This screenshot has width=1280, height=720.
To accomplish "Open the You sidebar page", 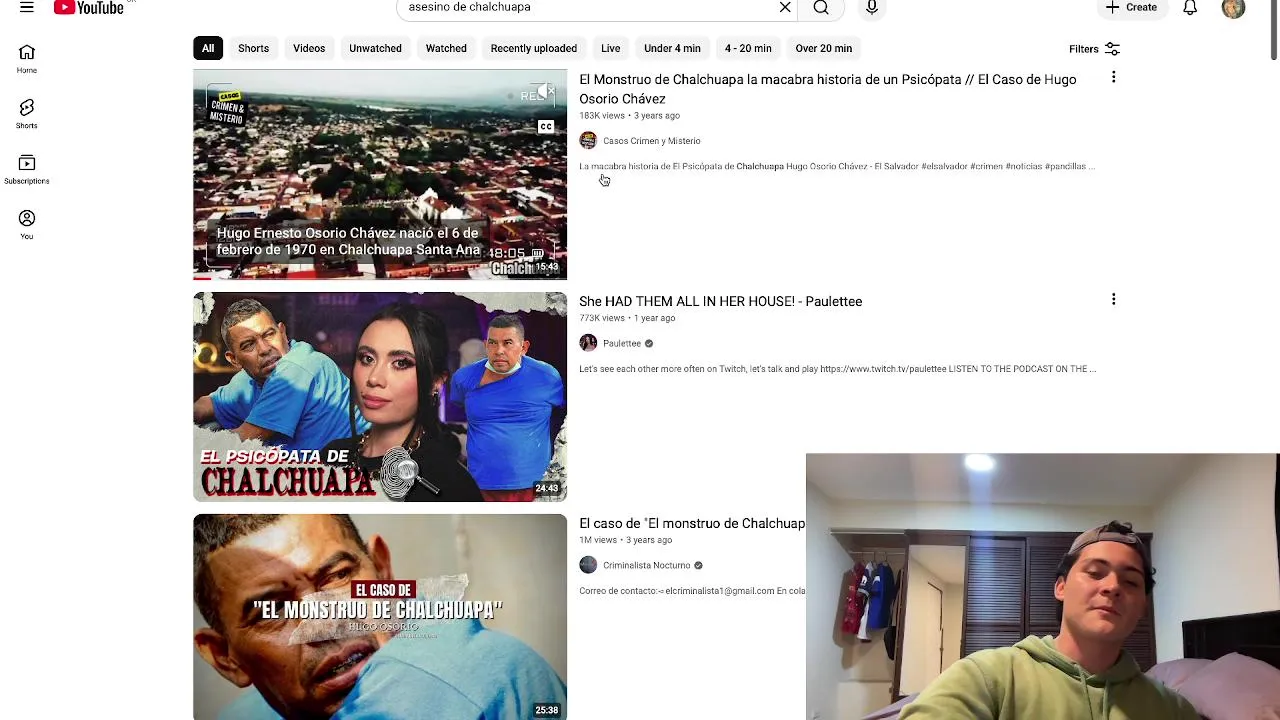I will [27, 226].
